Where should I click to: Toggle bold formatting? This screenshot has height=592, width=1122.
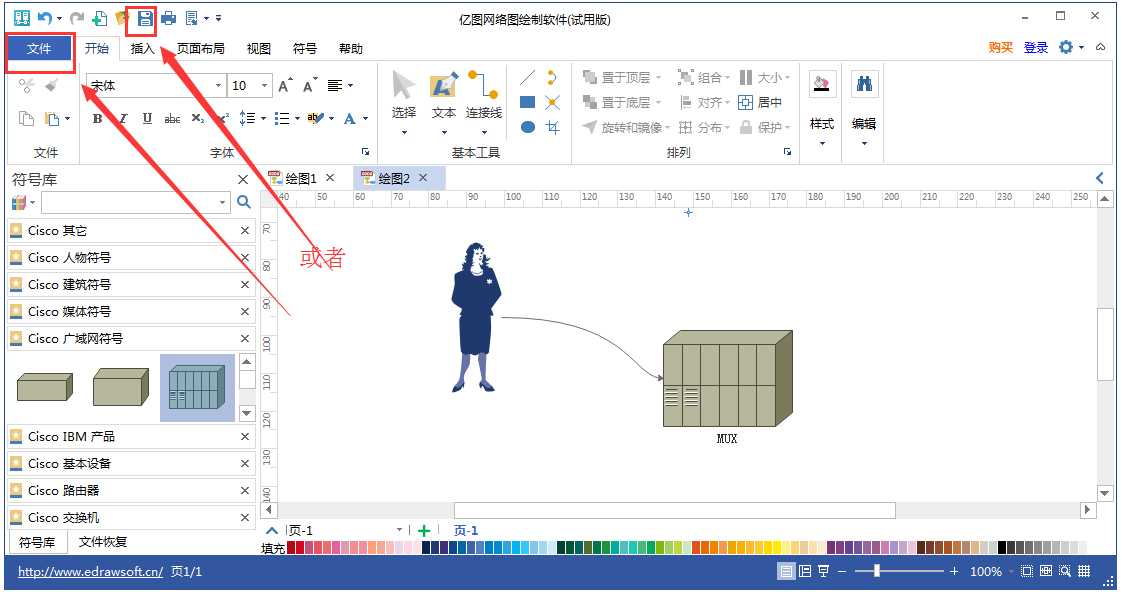click(x=95, y=118)
